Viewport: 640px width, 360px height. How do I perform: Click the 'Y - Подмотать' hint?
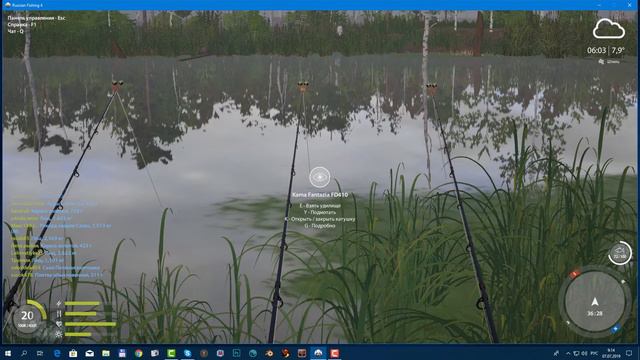click(320, 212)
